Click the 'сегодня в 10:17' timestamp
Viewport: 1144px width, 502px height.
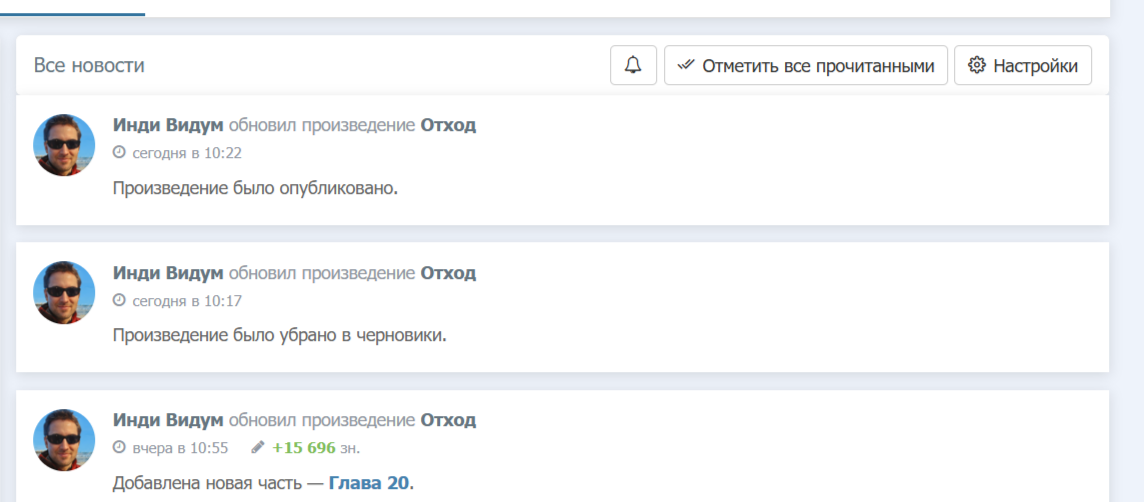[187, 300]
